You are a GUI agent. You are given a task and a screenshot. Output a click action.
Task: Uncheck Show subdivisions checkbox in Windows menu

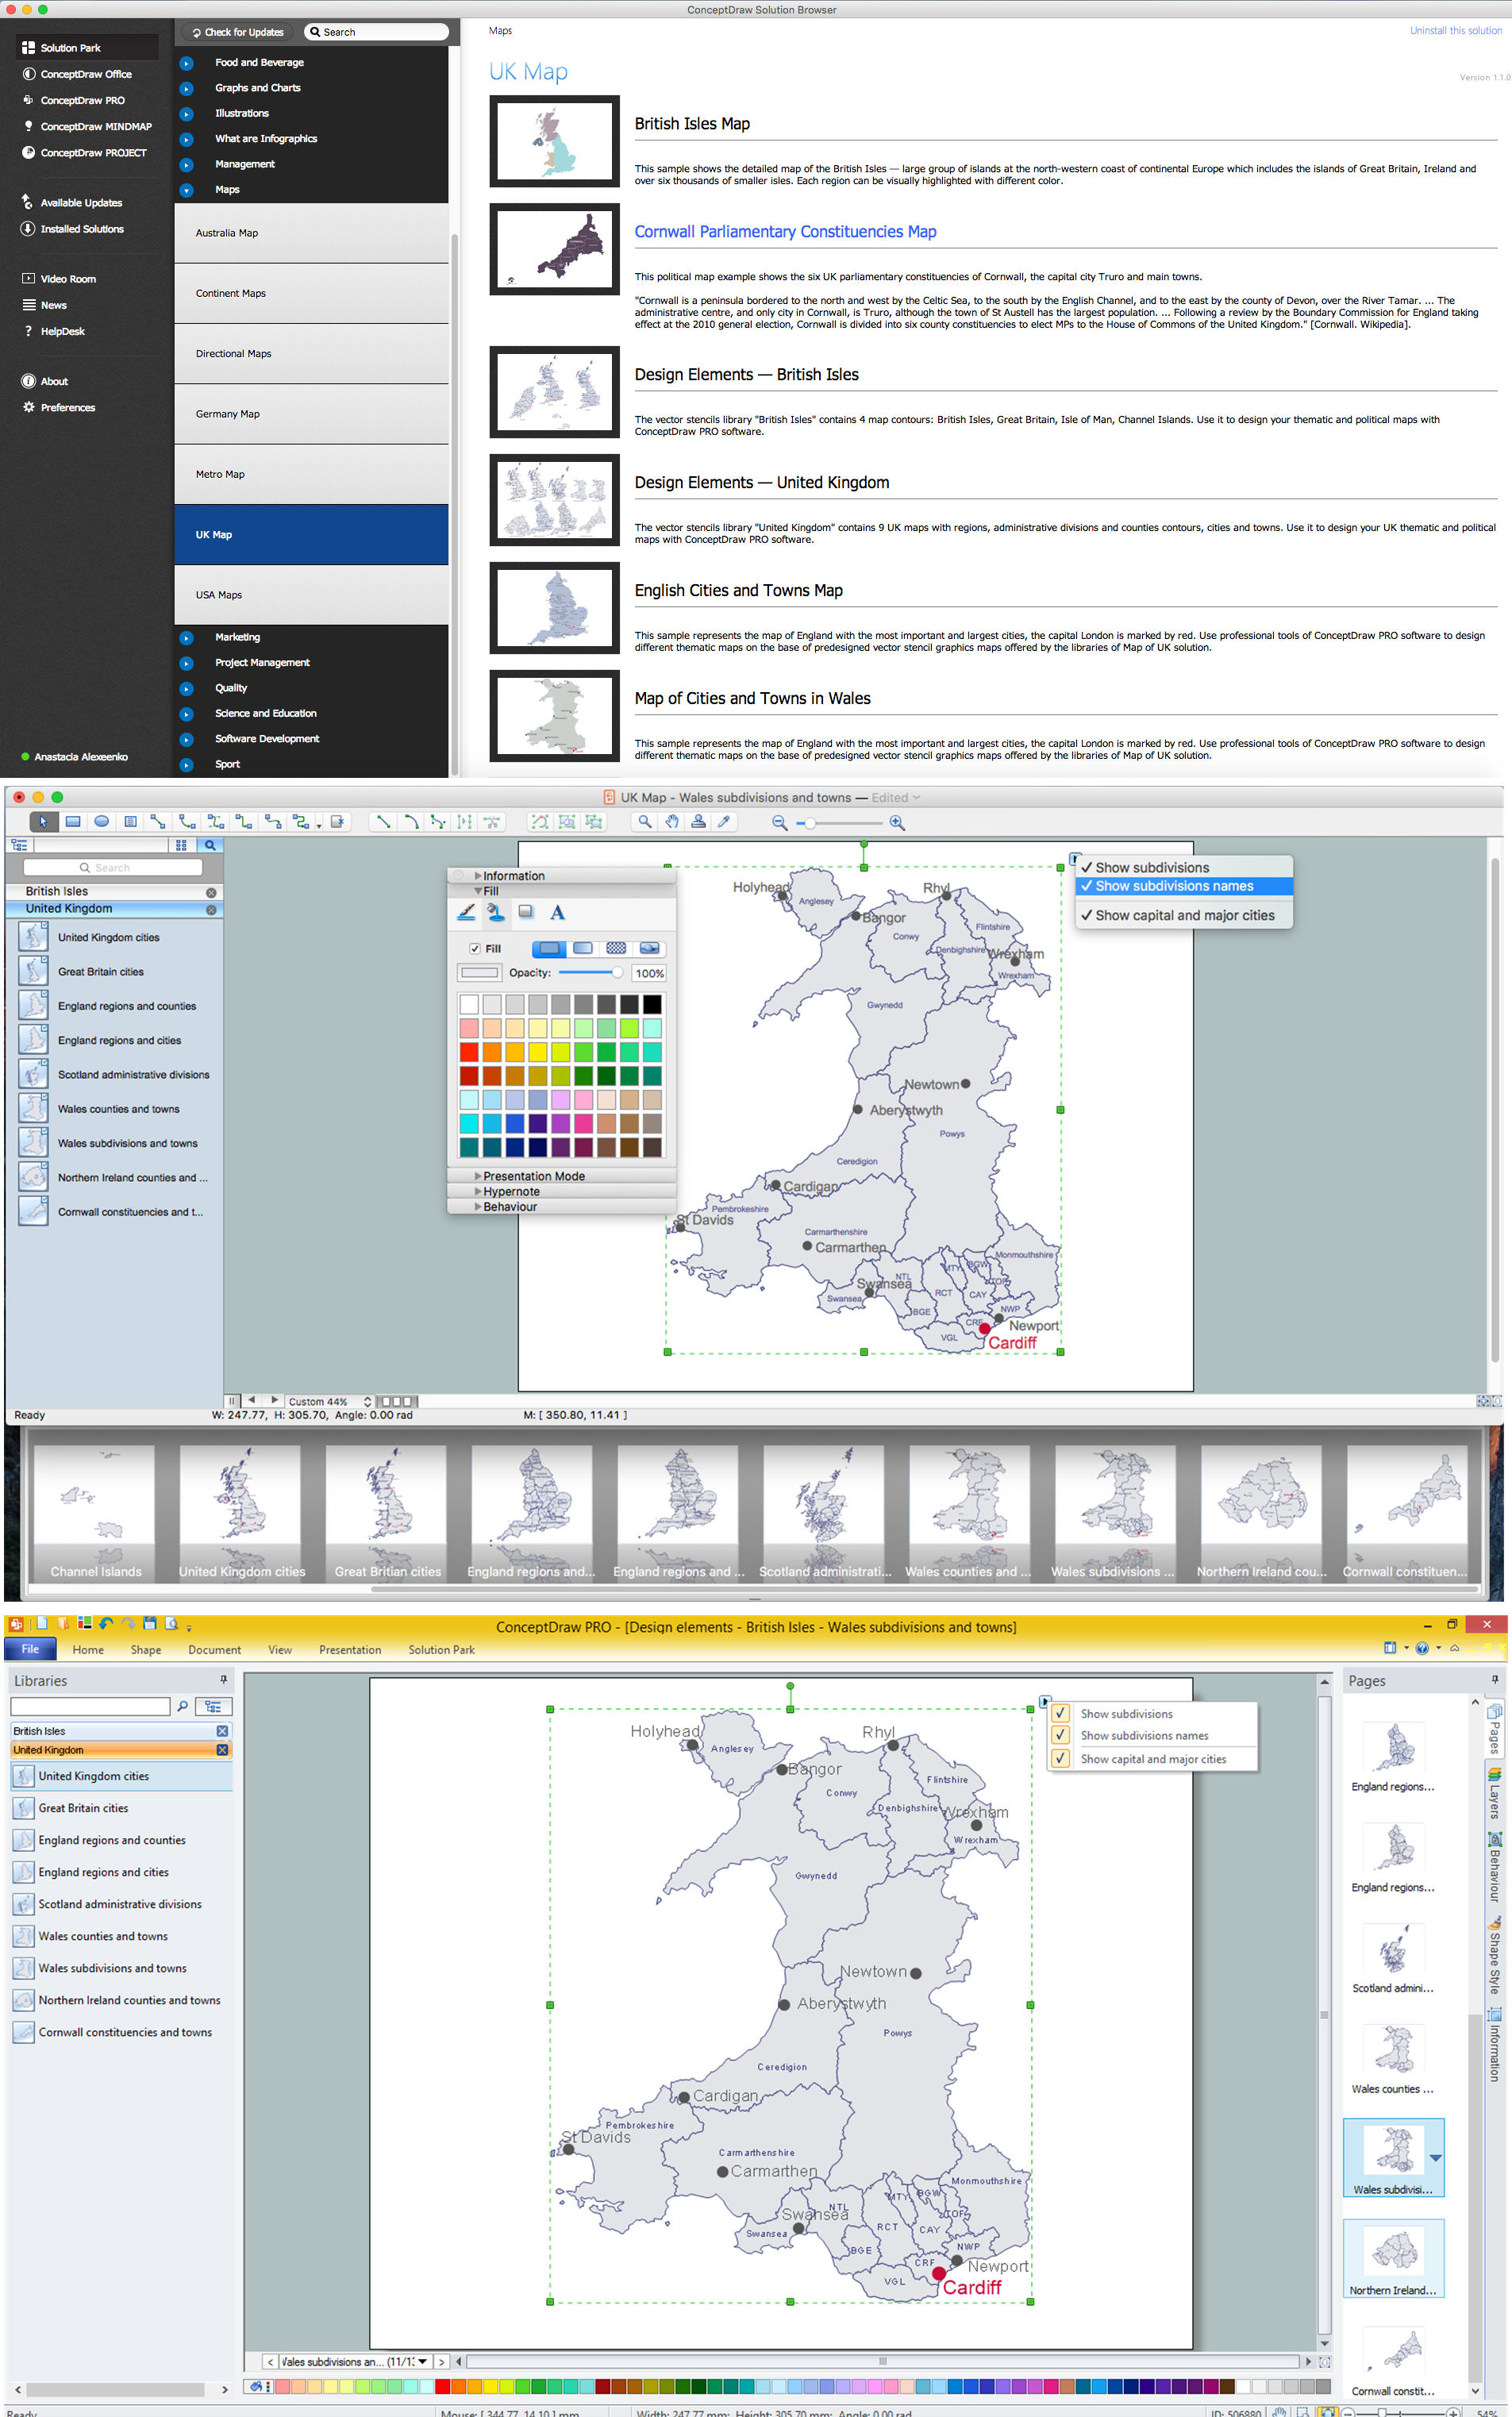point(1061,1713)
